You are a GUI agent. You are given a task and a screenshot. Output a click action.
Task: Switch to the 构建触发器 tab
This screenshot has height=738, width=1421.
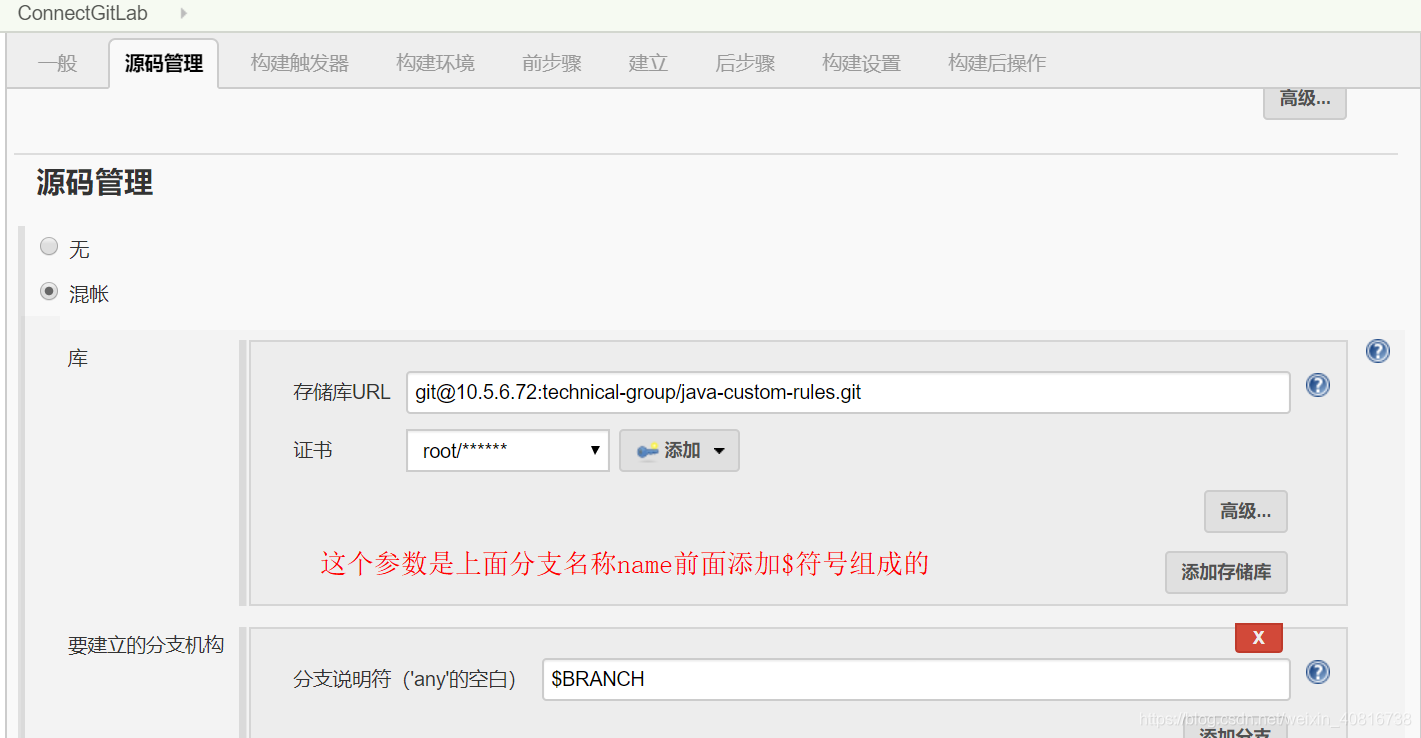300,63
